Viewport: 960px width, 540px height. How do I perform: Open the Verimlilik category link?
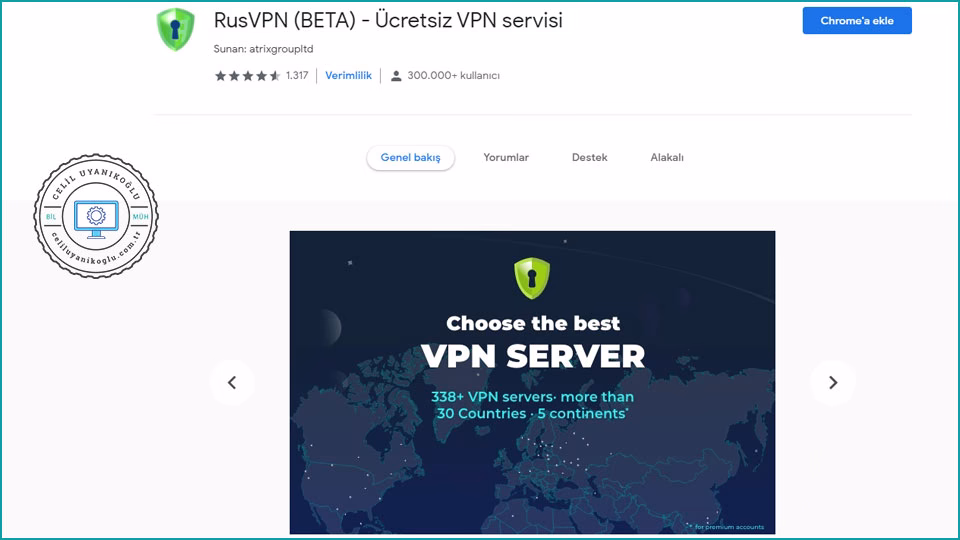pyautogui.click(x=348, y=75)
